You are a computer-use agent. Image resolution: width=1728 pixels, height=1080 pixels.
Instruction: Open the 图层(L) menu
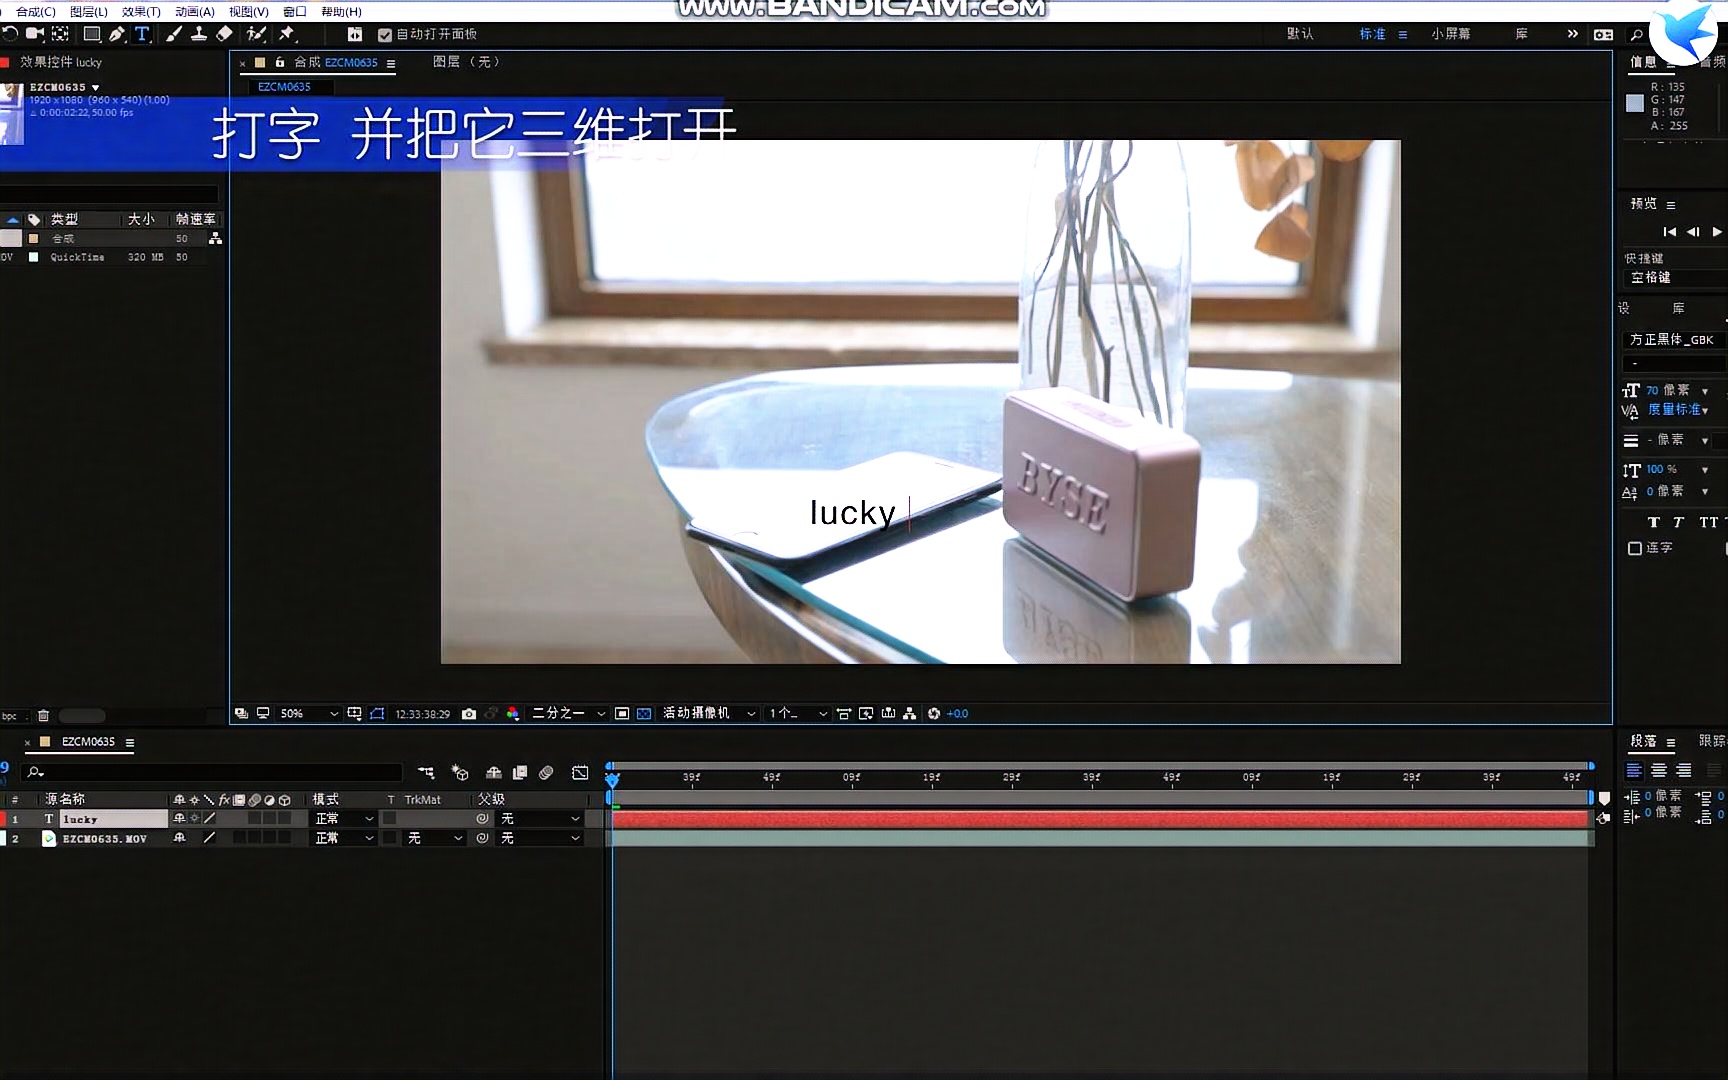[88, 12]
